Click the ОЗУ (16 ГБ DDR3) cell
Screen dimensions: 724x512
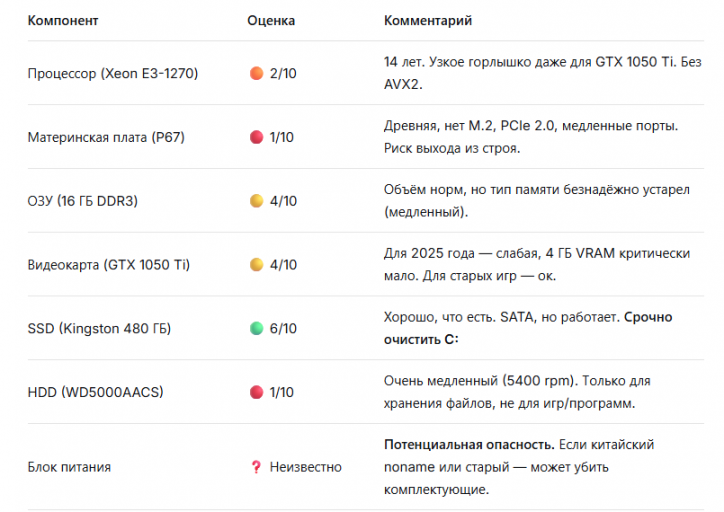(x=82, y=201)
